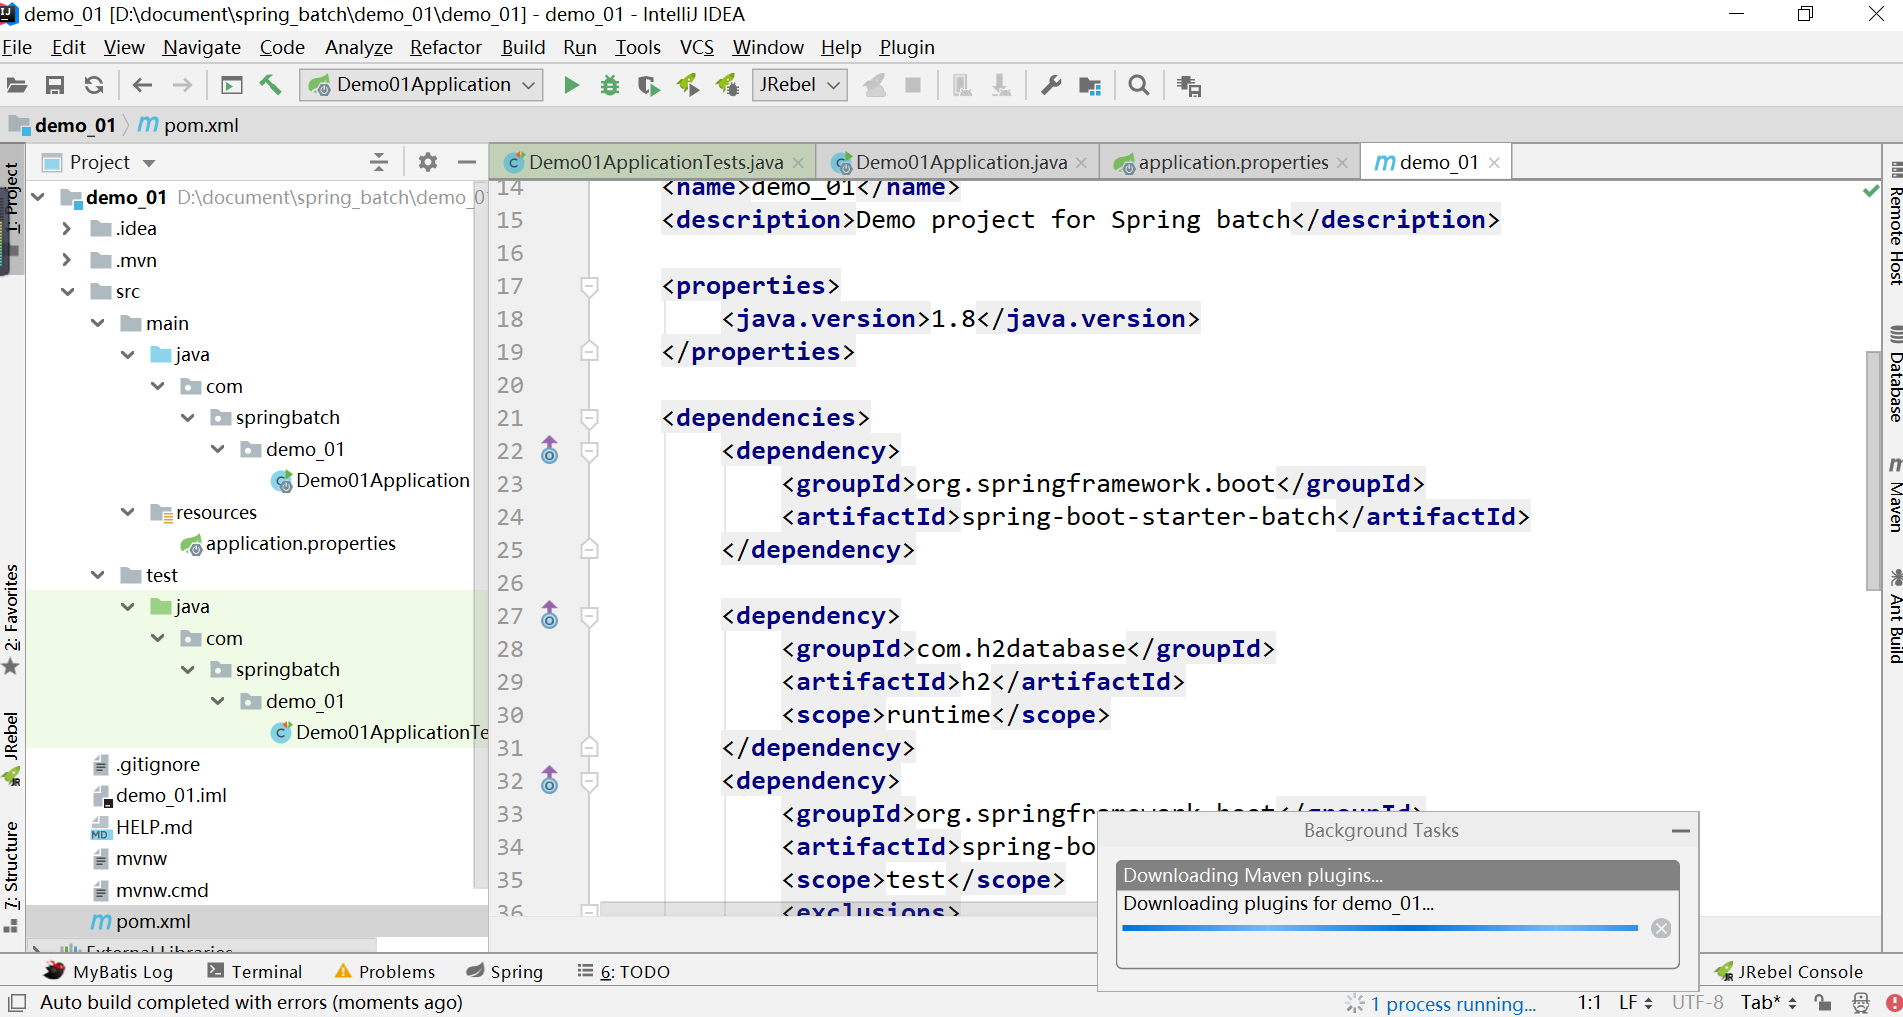Click the editor vertical scrollbar thumb
This screenshot has width=1903, height=1017.
pyautogui.click(x=1873, y=470)
